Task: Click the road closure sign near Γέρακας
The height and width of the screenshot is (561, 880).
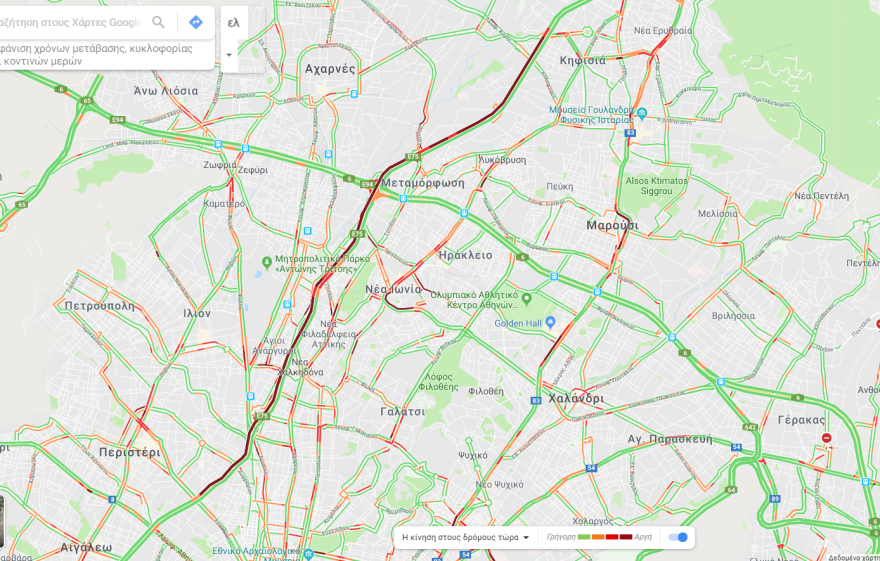Action: click(x=826, y=438)
